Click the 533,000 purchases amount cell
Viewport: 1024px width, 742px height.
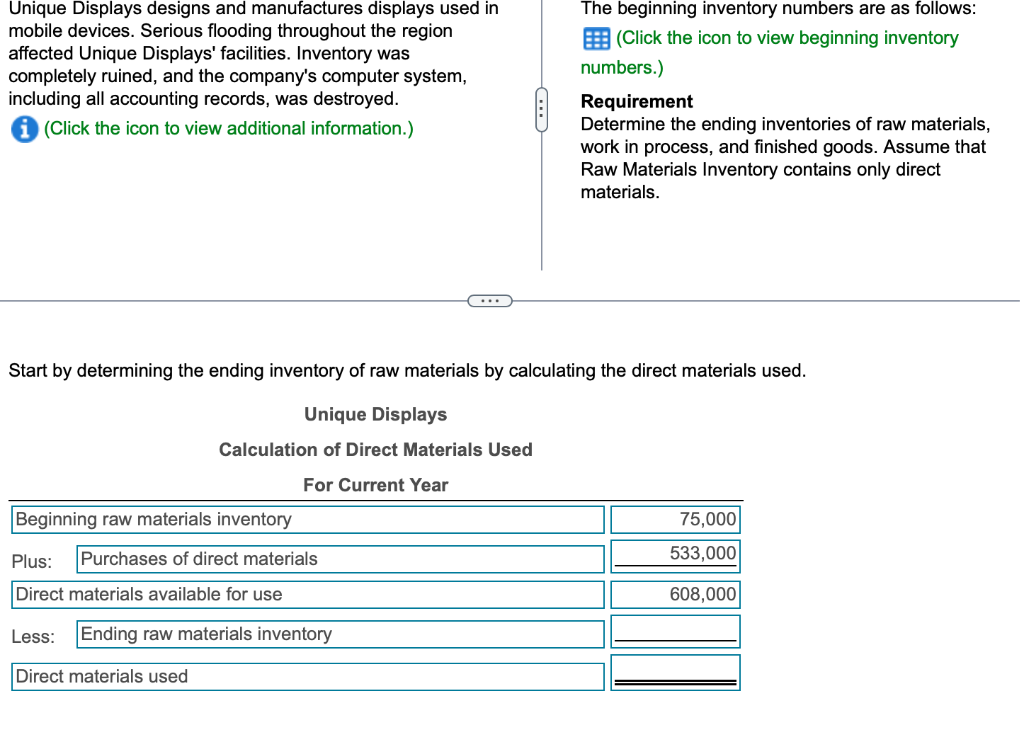675,555
